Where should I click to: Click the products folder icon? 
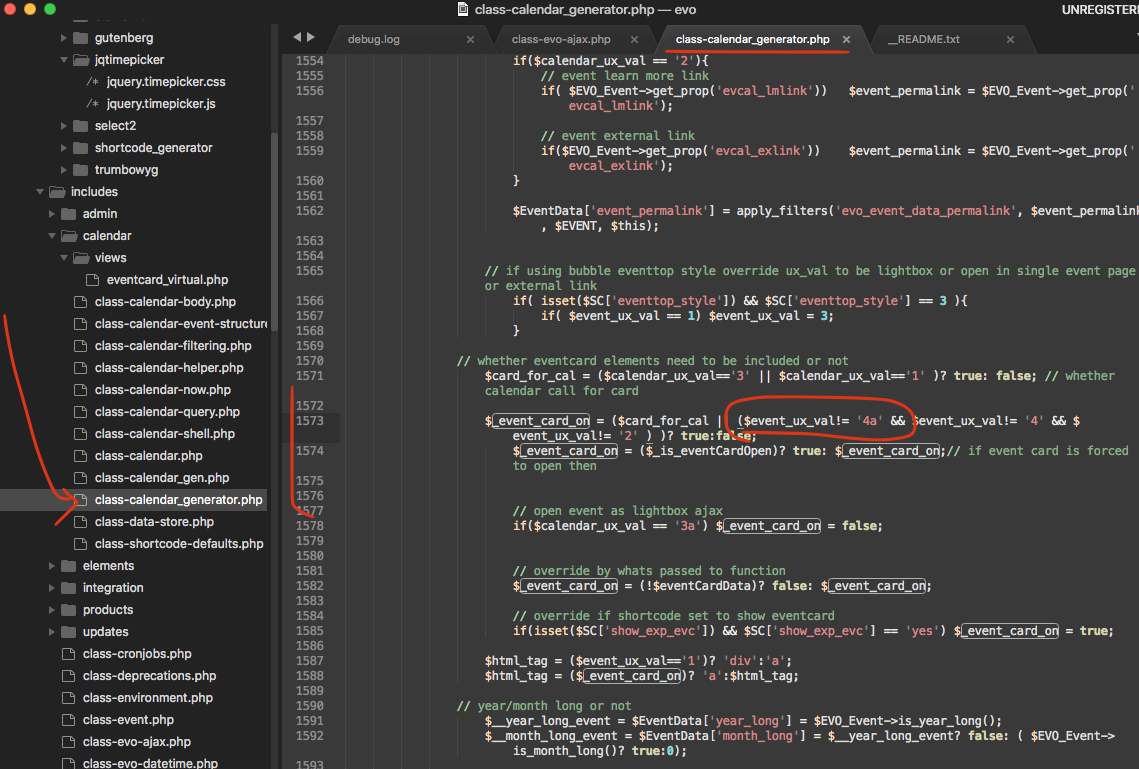coord(69,610)
